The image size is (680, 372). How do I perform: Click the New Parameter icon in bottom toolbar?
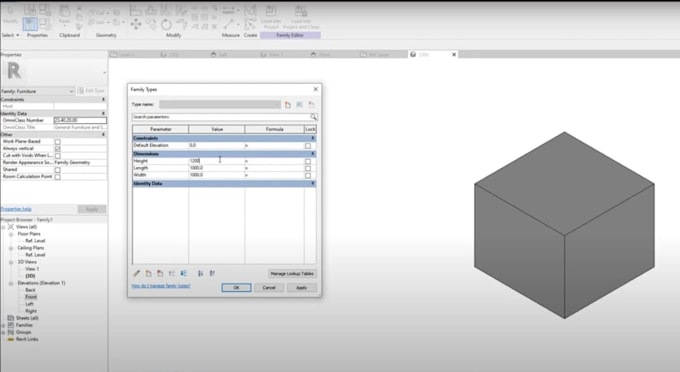[x=148, y=273]
